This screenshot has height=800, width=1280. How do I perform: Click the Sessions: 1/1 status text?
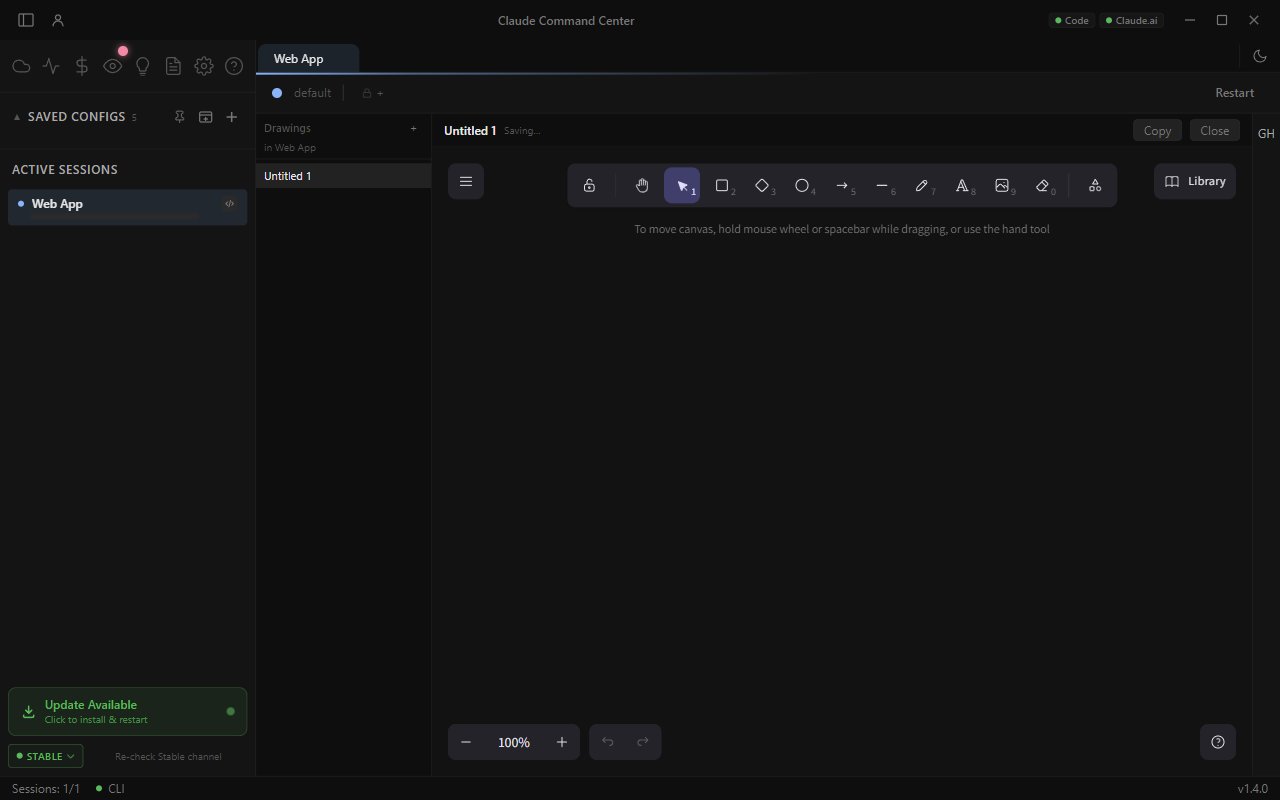click(46, 789)
